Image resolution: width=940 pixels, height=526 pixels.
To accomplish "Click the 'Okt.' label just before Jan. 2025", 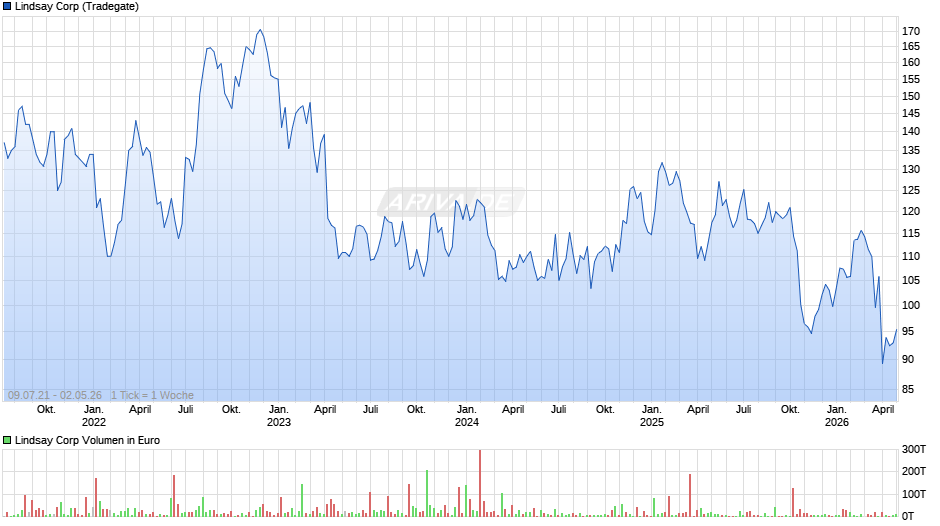I will (x=605, y=410).
